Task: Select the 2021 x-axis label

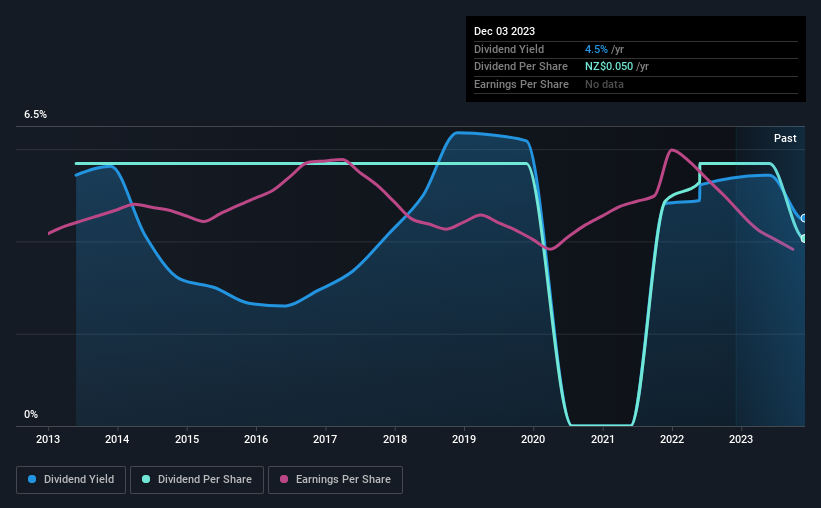Action: pos(603,439)
